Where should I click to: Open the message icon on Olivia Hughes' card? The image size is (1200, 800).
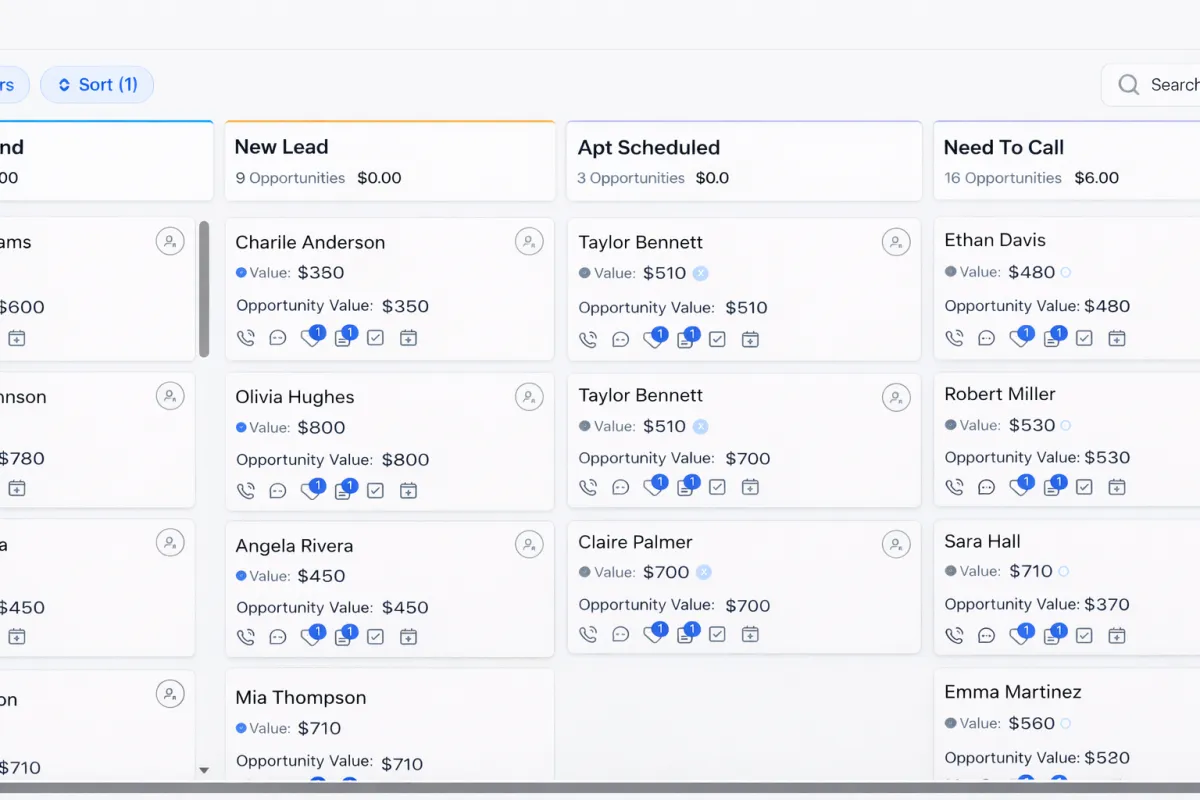click(x=278, y=491)
